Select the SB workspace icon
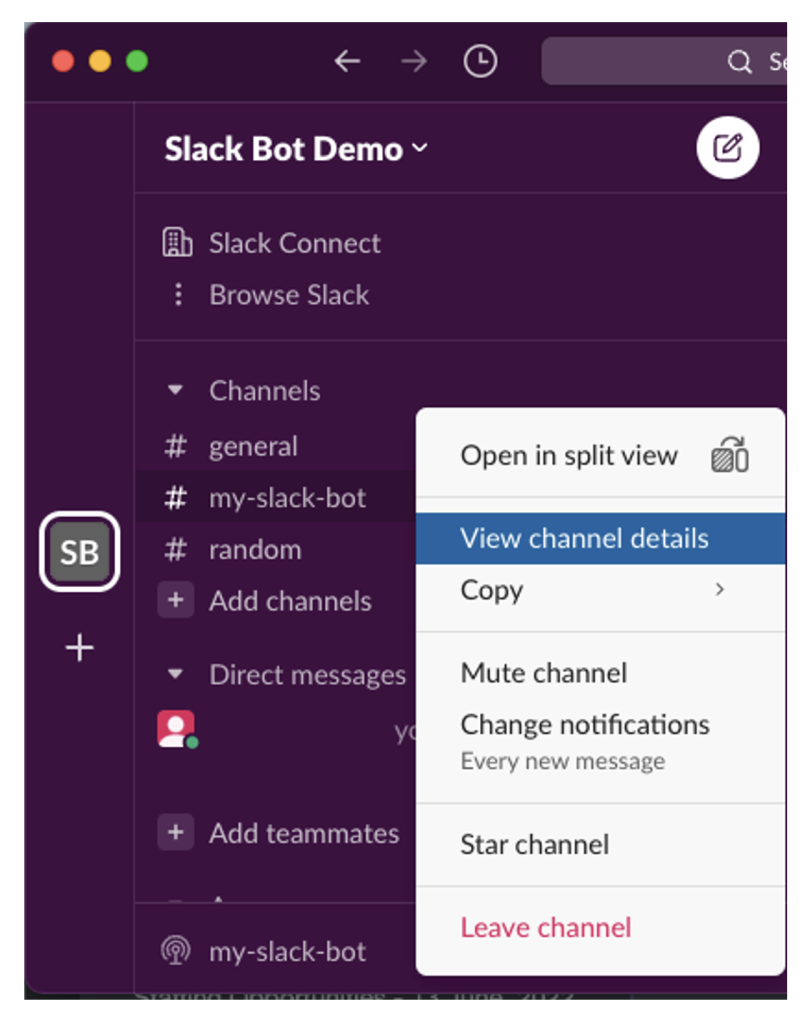The width and height of the screenshot is (810, 1024). click(x=79, y=551)
